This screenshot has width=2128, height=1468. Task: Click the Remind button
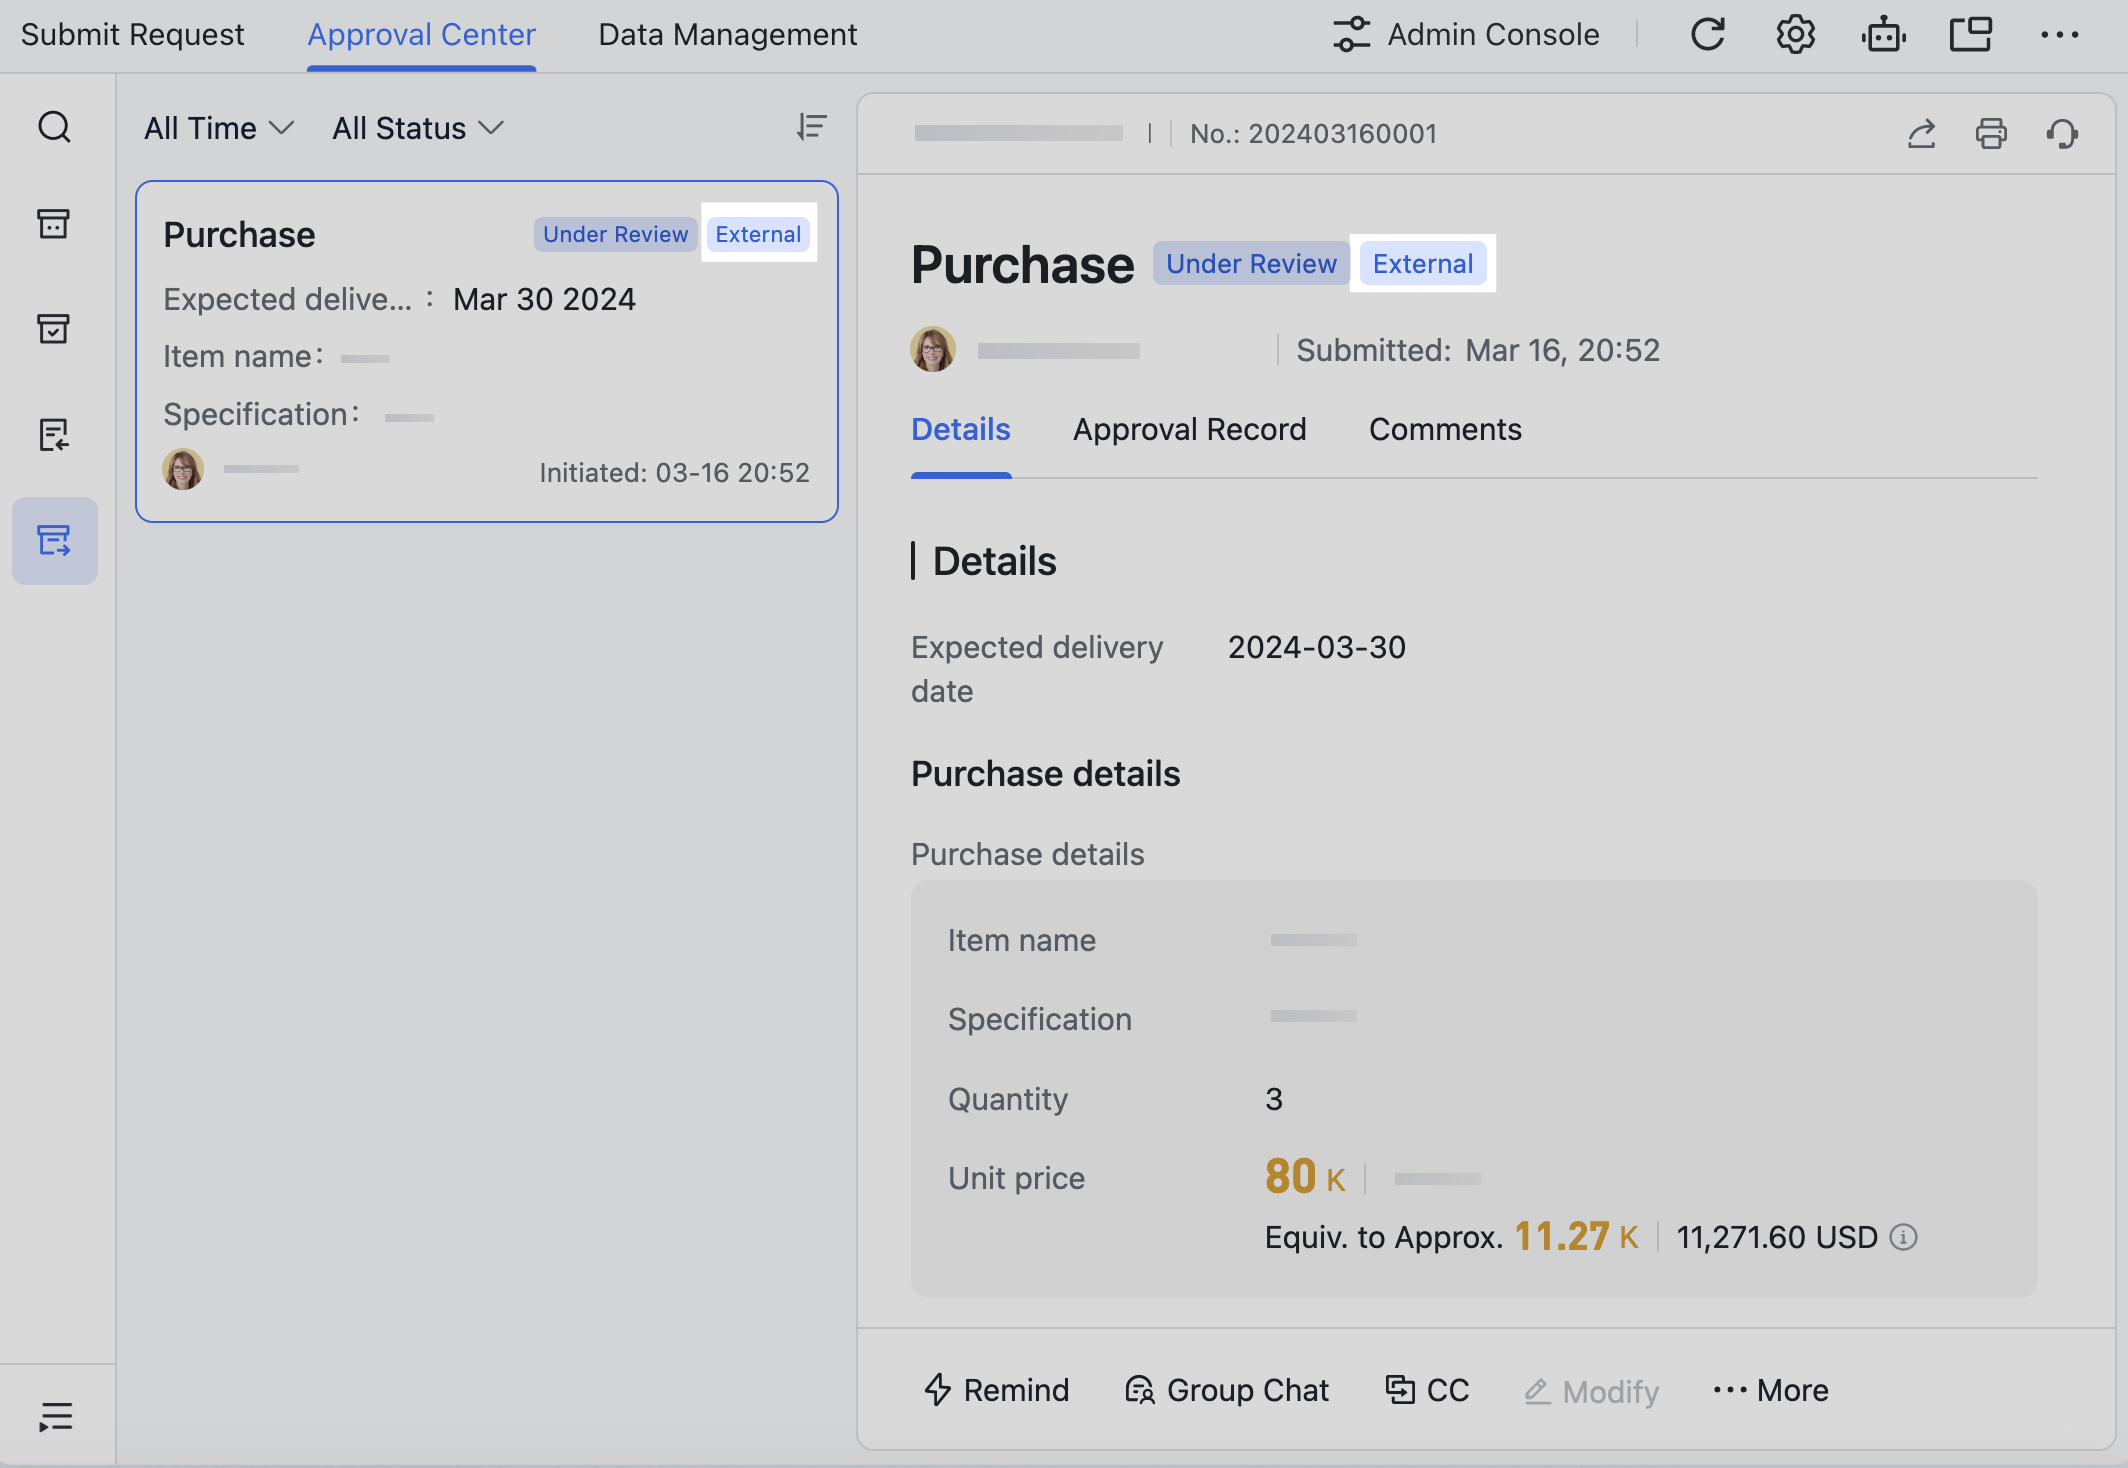[996, 1390]
